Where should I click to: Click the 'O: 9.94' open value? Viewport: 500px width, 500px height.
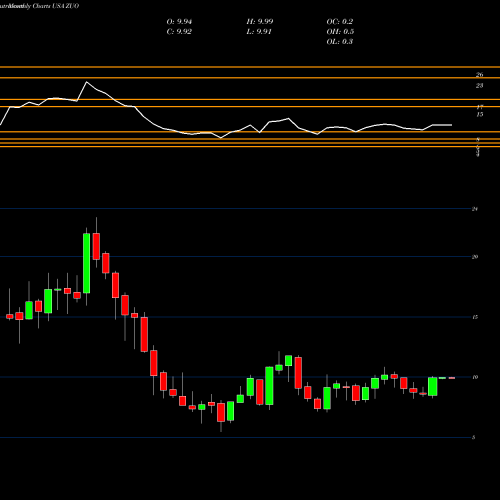pyautogui.click(x=179, y=22)
